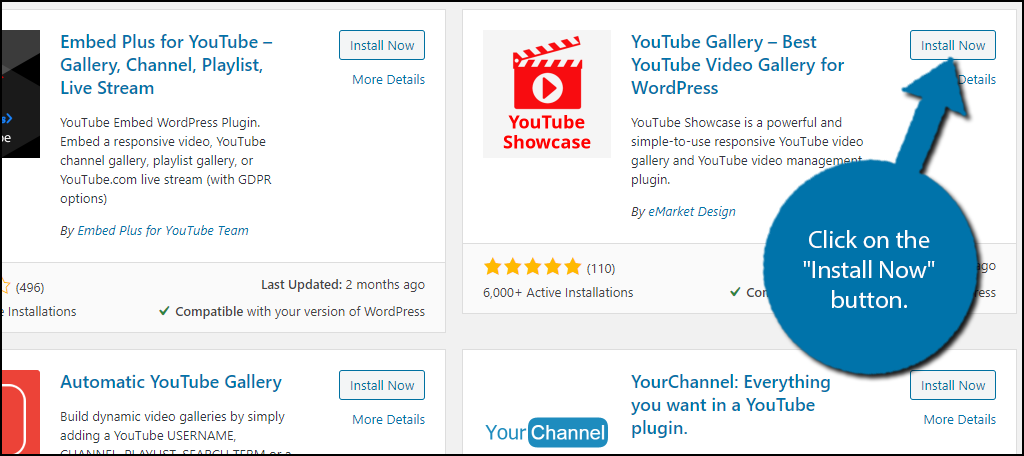Open Automatic YouTube Gallery title link
The width and height of the screenshot is (1024, 456).
171,382
